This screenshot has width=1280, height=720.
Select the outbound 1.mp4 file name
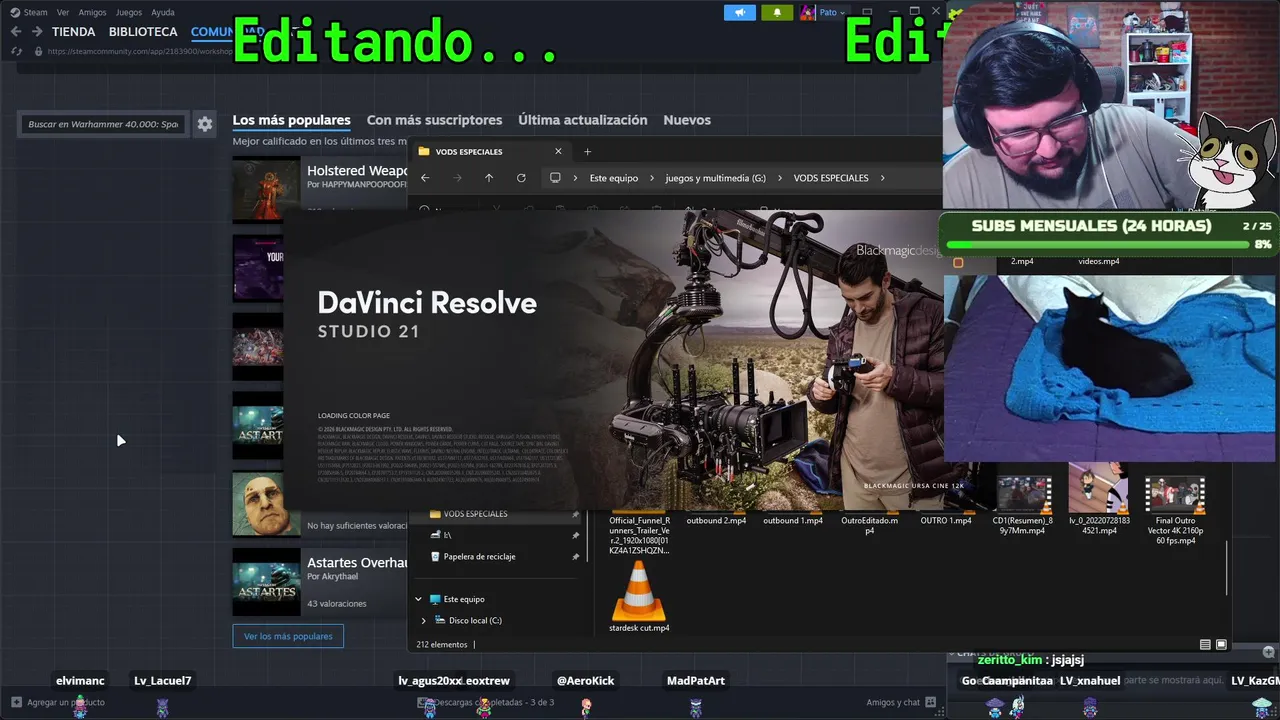[x=793, y=521]
